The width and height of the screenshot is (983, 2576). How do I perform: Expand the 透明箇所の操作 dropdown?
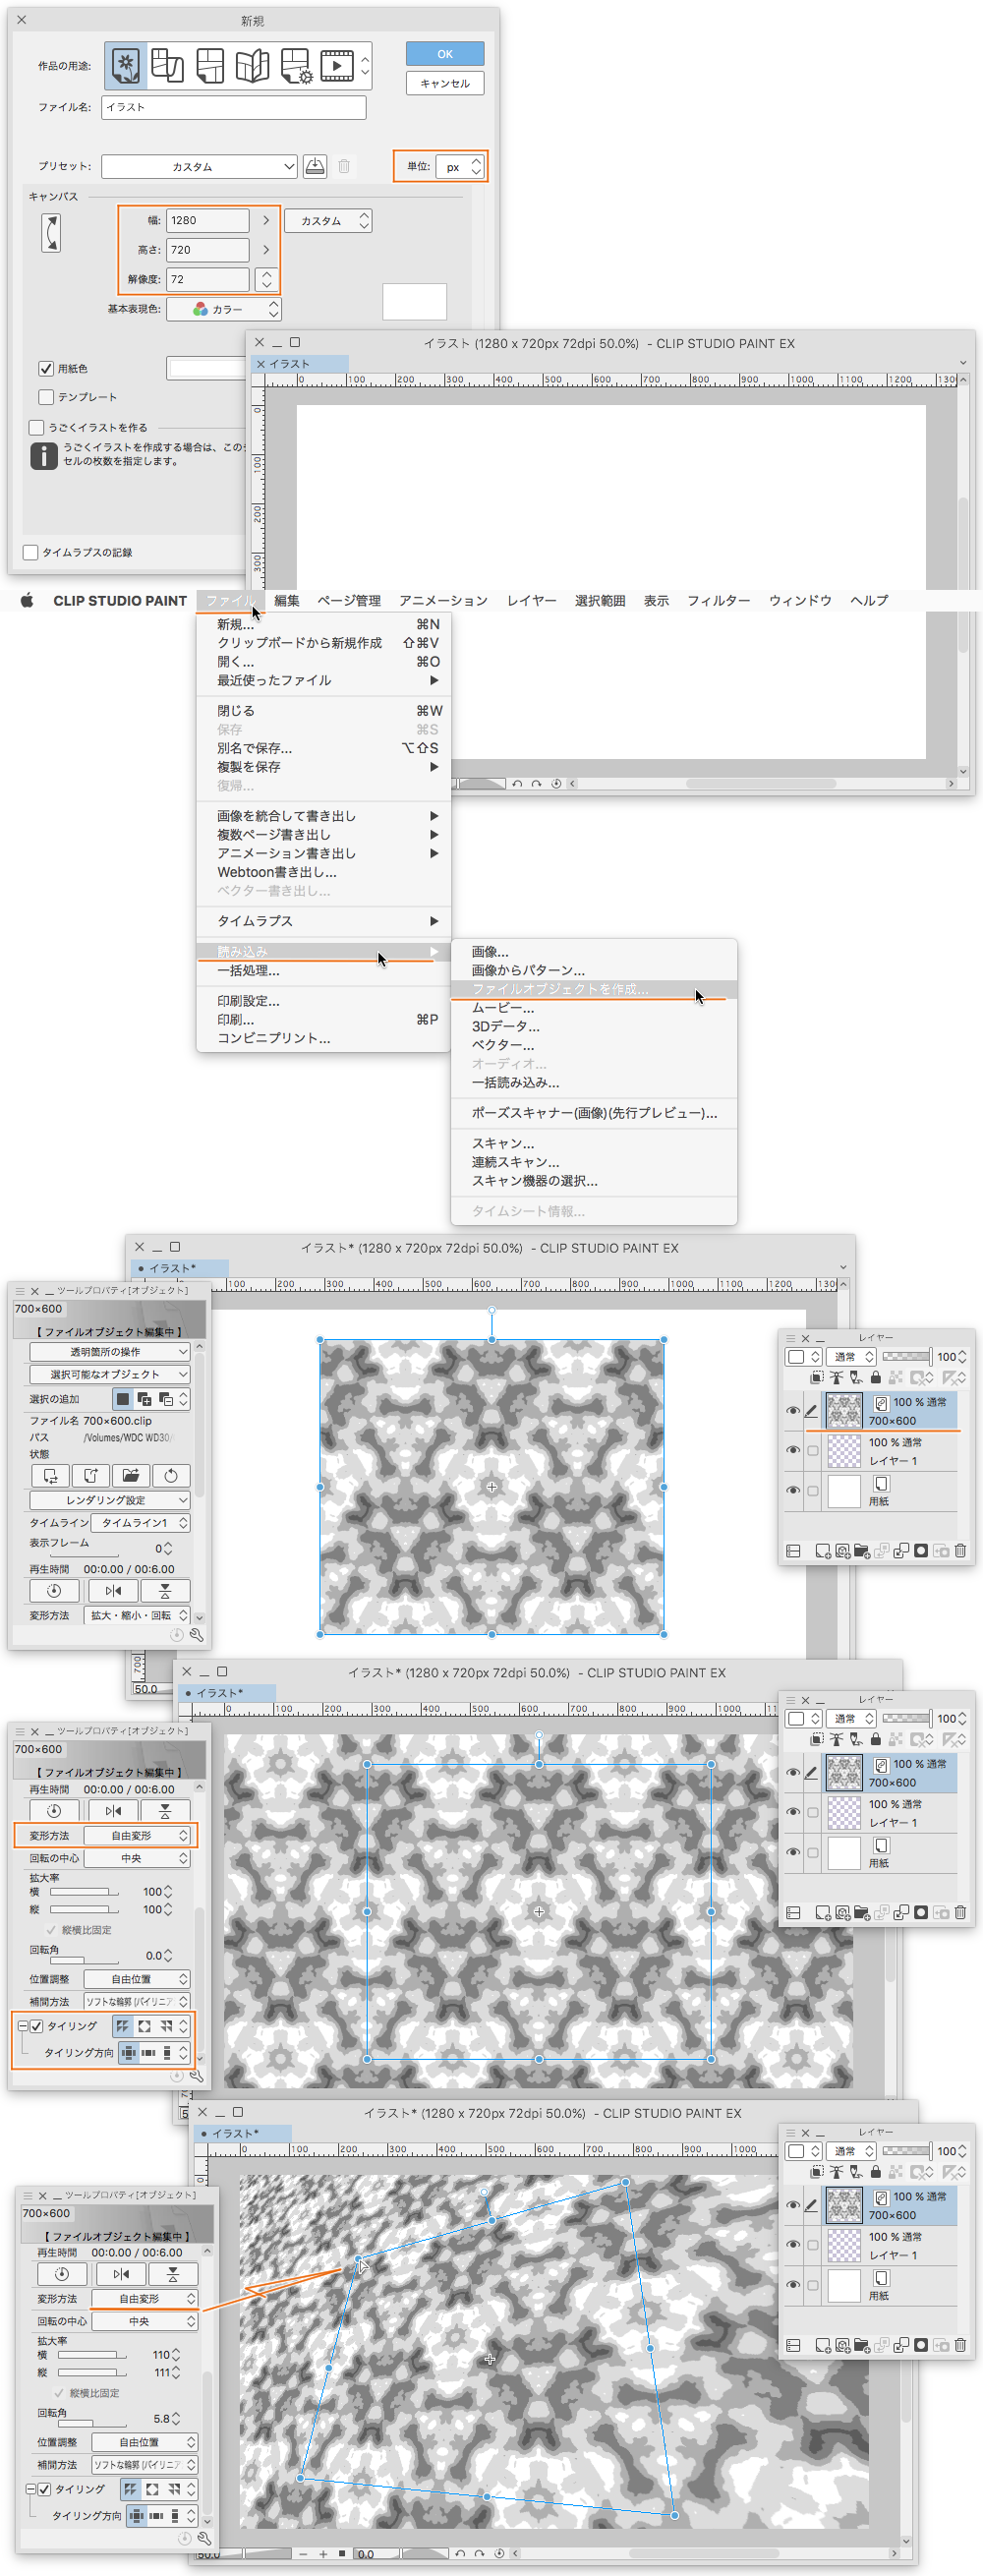point(109,1352)
